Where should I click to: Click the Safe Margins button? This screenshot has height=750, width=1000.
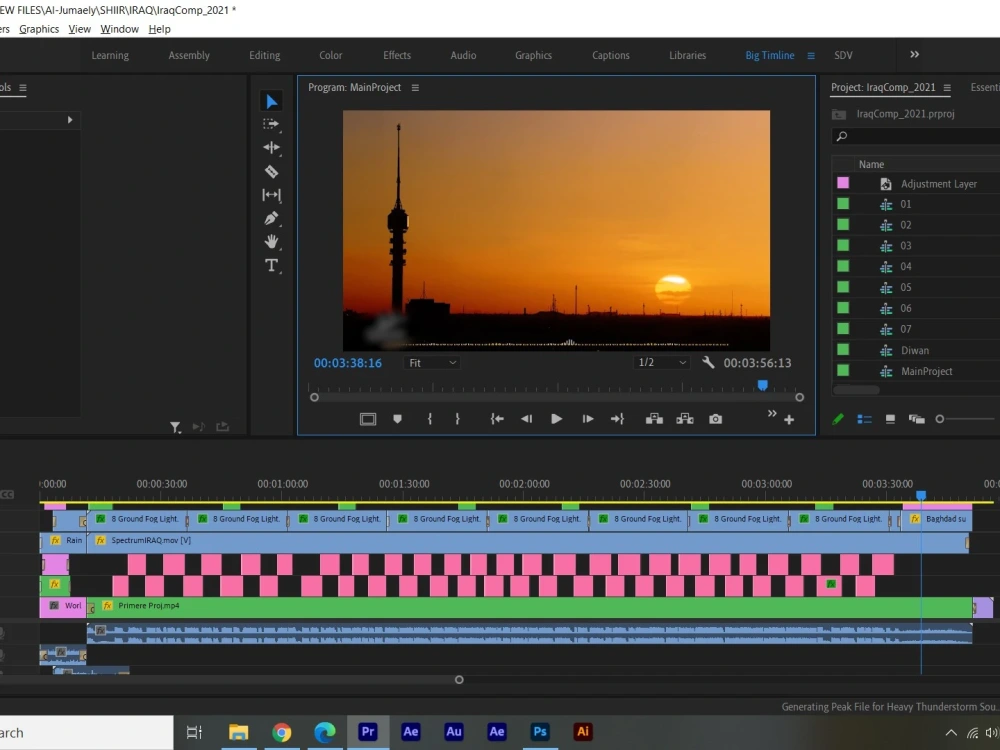(368, 419)
